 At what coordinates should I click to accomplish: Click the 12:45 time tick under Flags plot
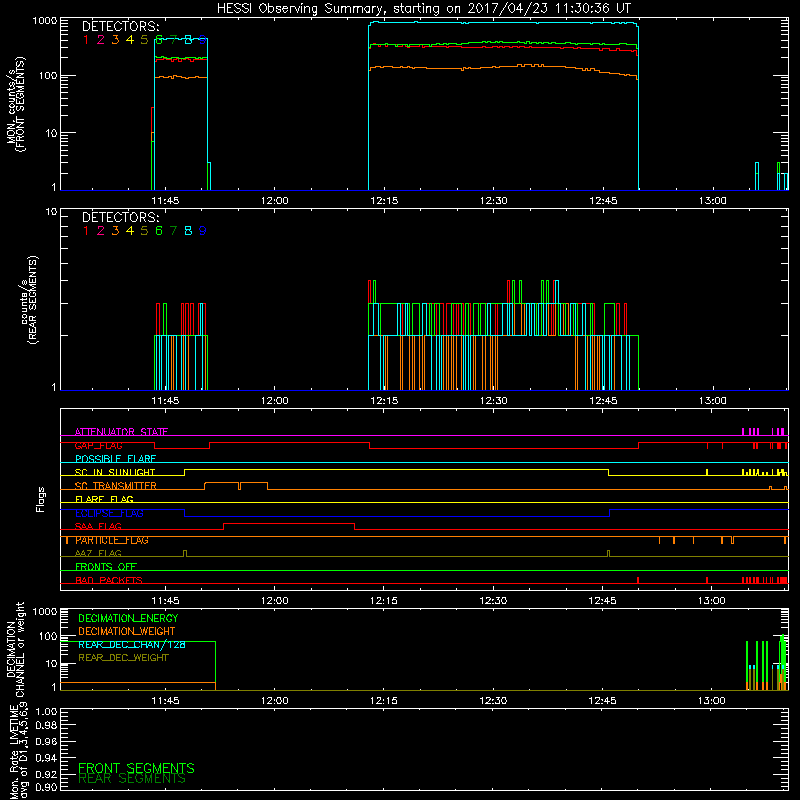pyautogui.click(x=603, y=601)
